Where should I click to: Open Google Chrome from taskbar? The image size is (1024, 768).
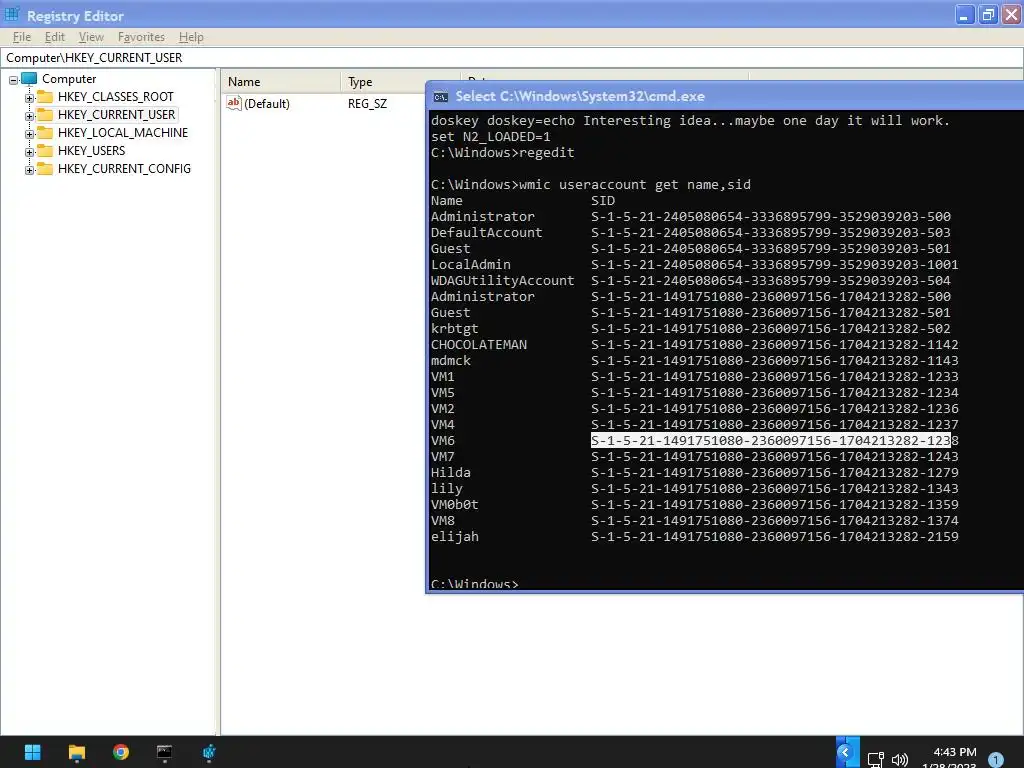click(121, 752)
